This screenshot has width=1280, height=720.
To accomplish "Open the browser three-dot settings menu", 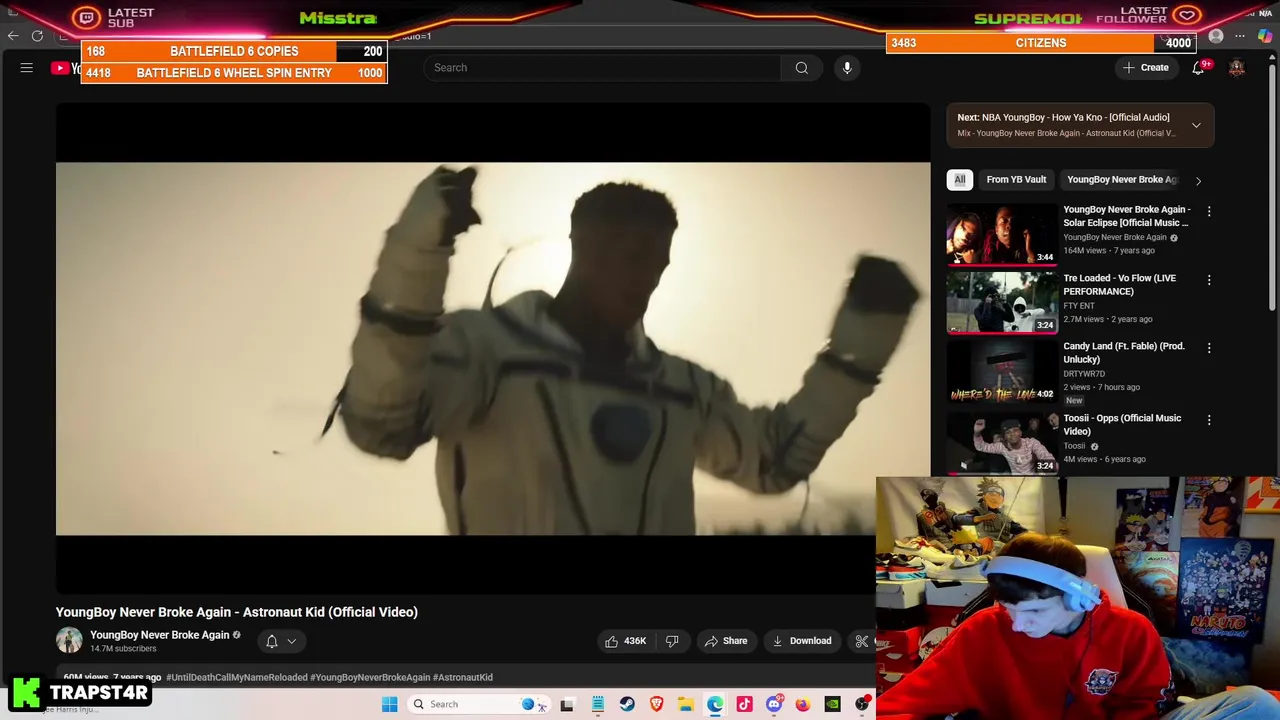I will tap(1240, 36).
